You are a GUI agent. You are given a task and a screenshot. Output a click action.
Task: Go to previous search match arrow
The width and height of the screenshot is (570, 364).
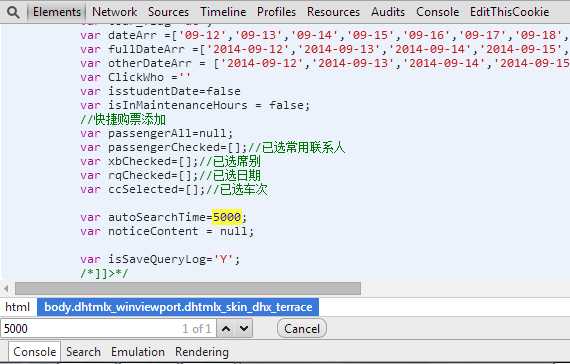(226, 329)
